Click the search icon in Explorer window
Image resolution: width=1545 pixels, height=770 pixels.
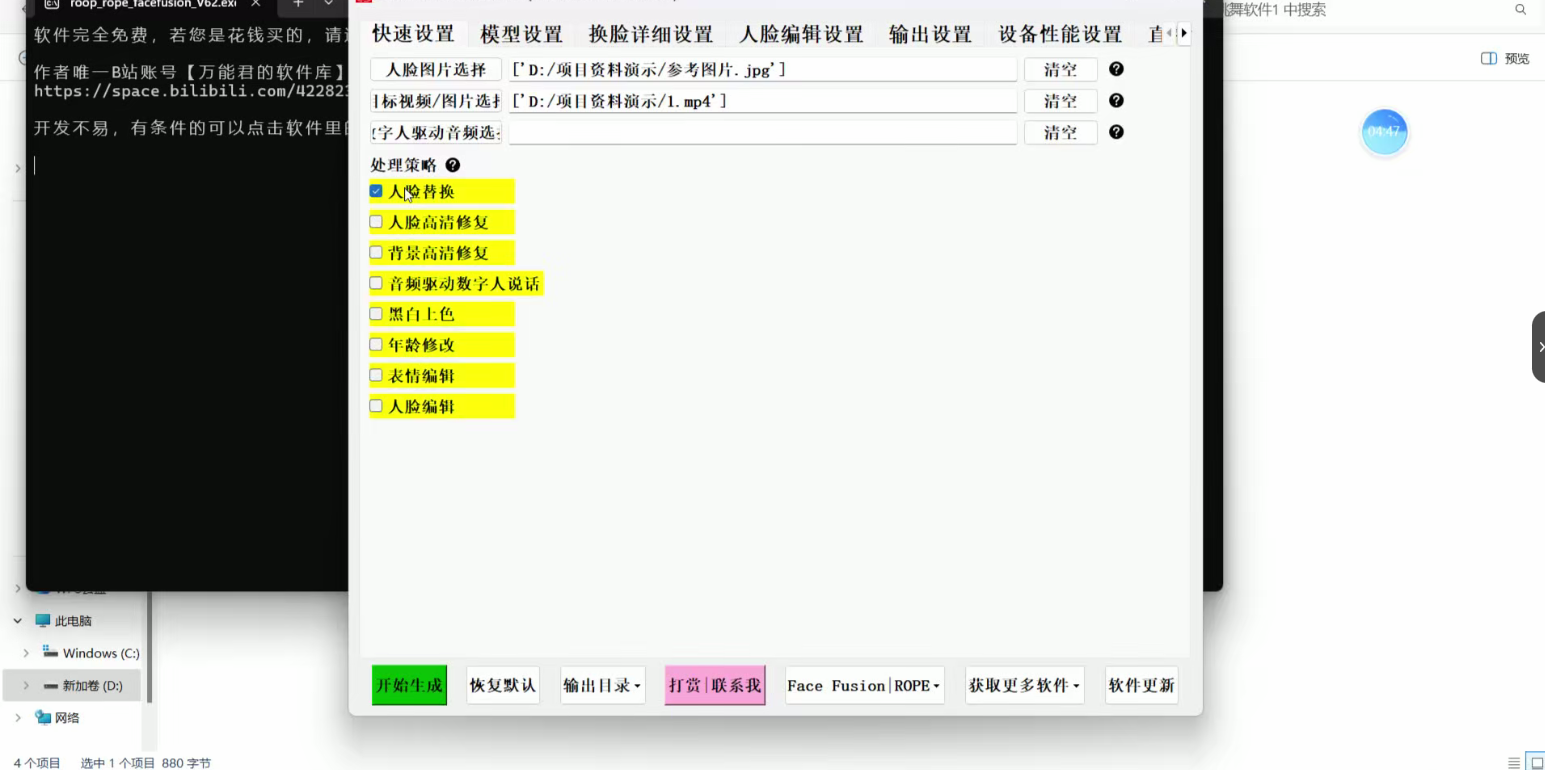point(1521,10)
